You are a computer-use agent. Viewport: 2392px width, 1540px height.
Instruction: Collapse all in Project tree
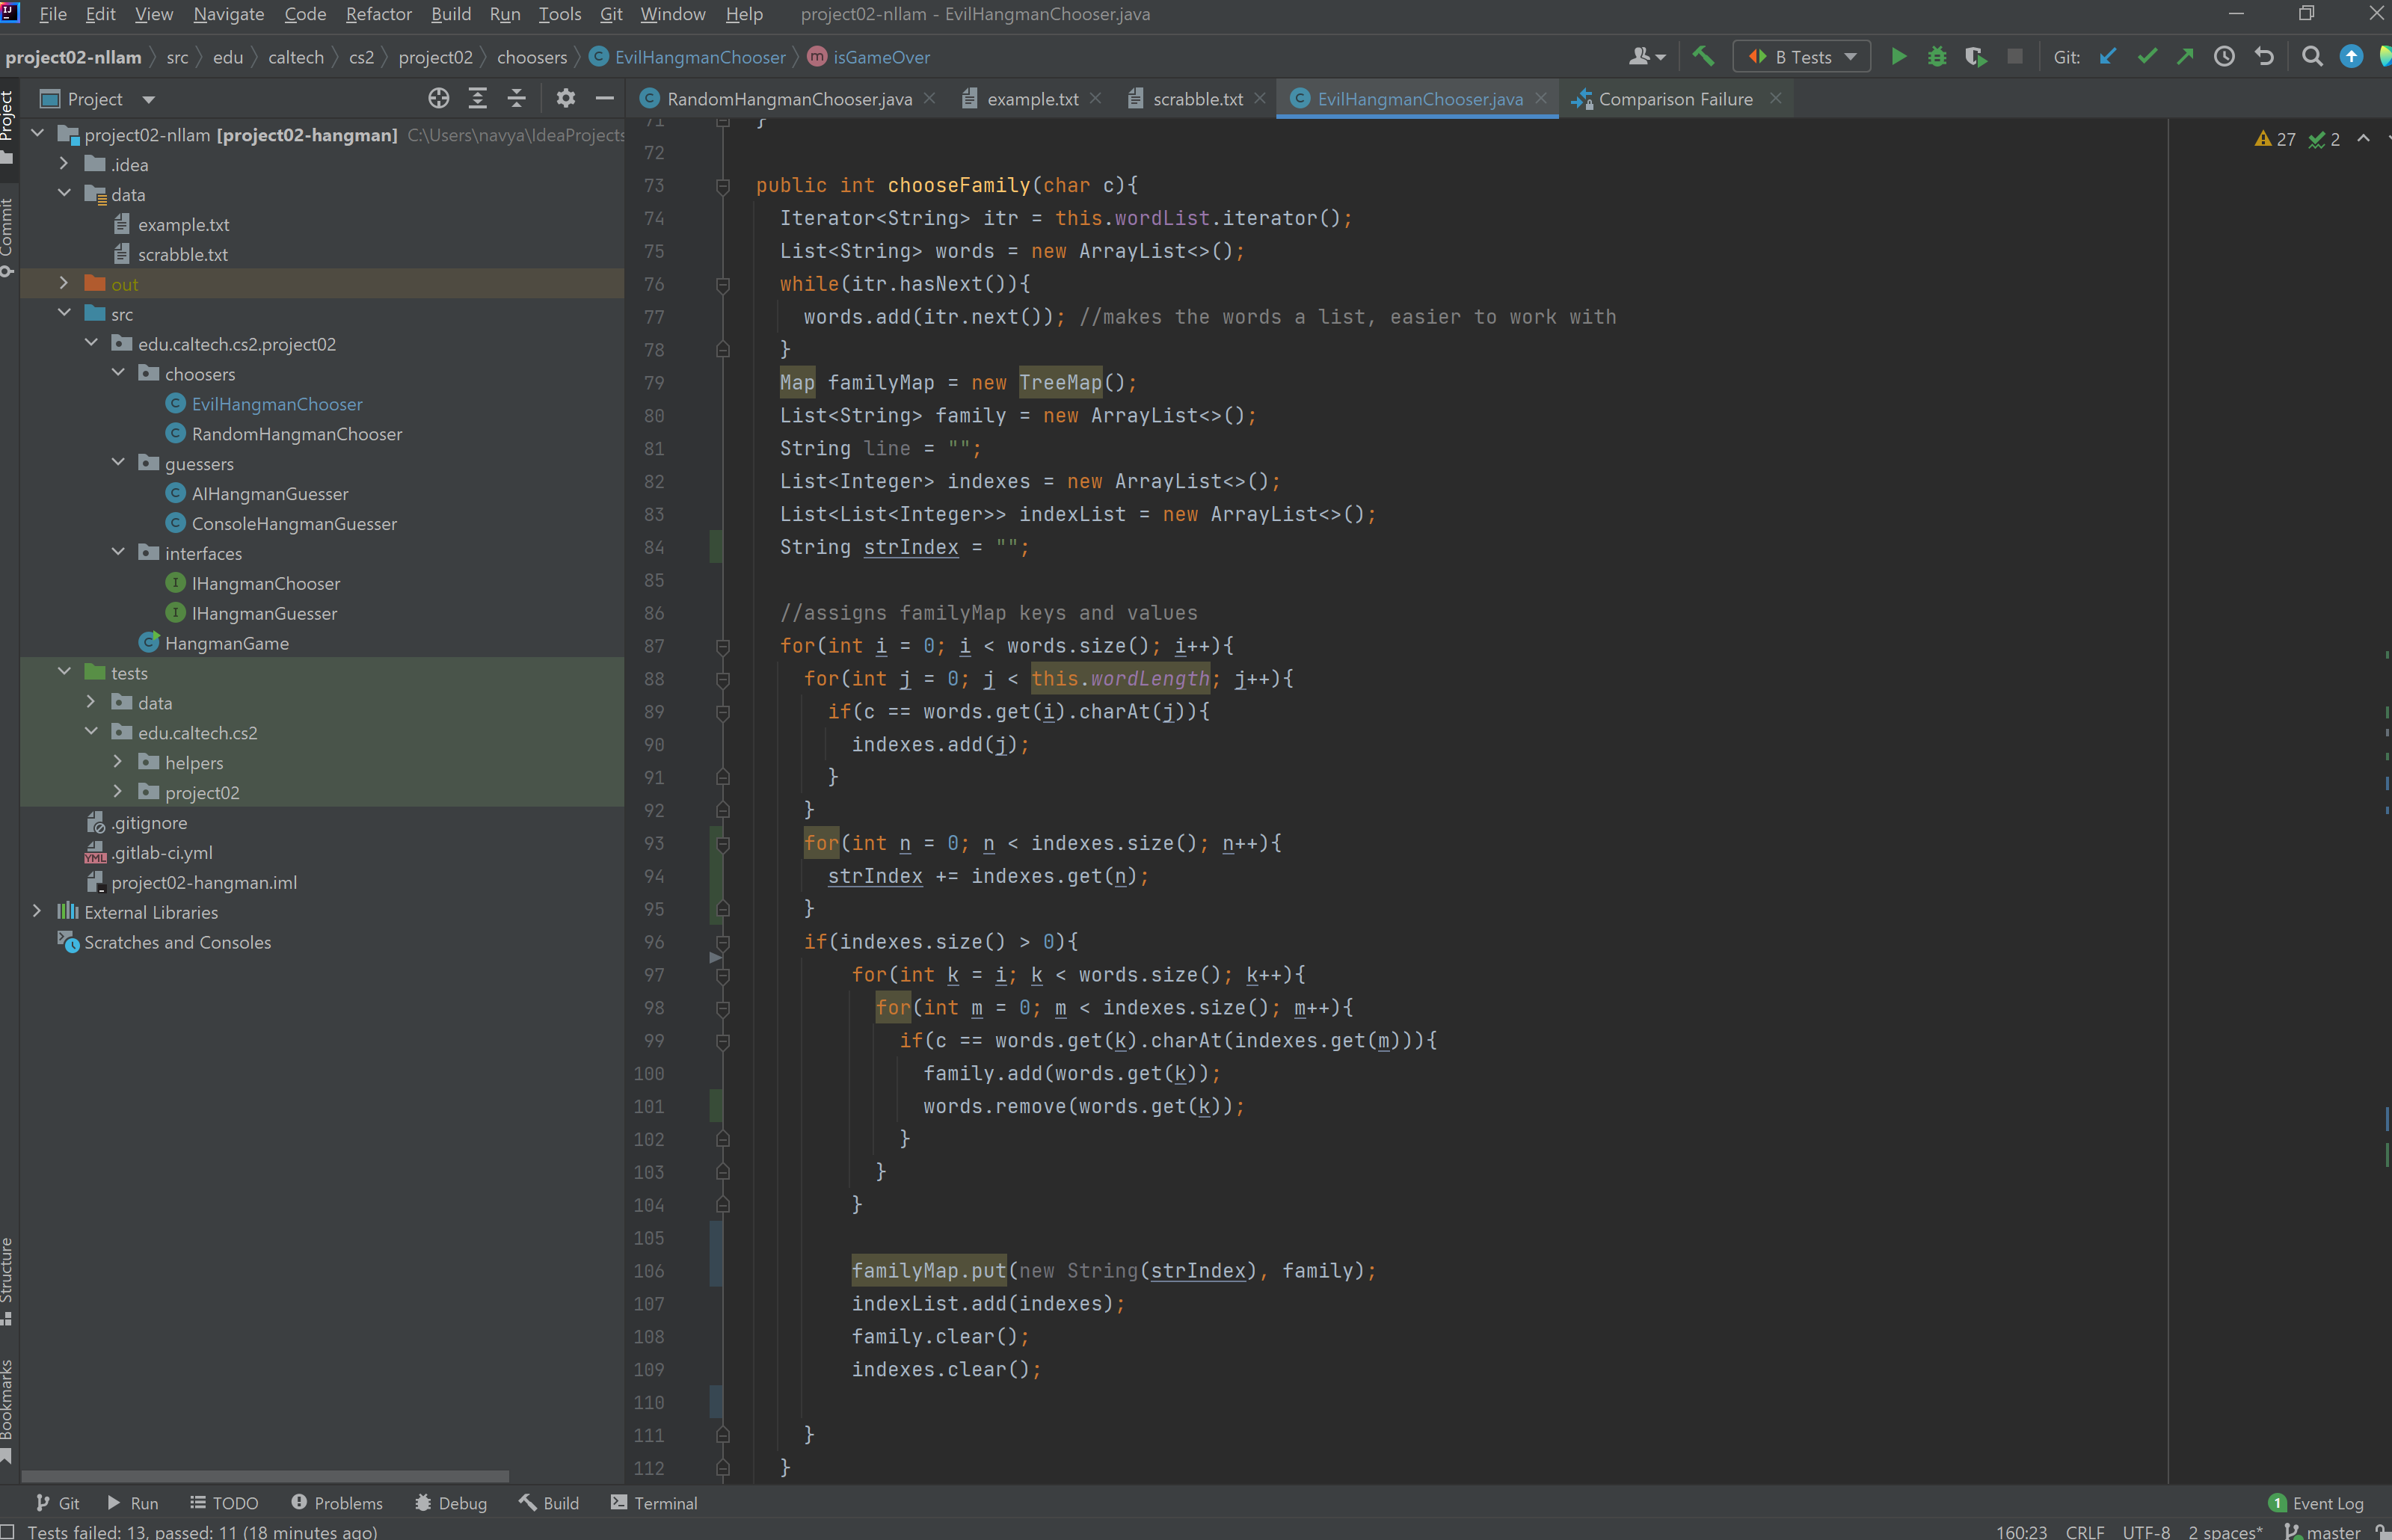click(516, 98)
